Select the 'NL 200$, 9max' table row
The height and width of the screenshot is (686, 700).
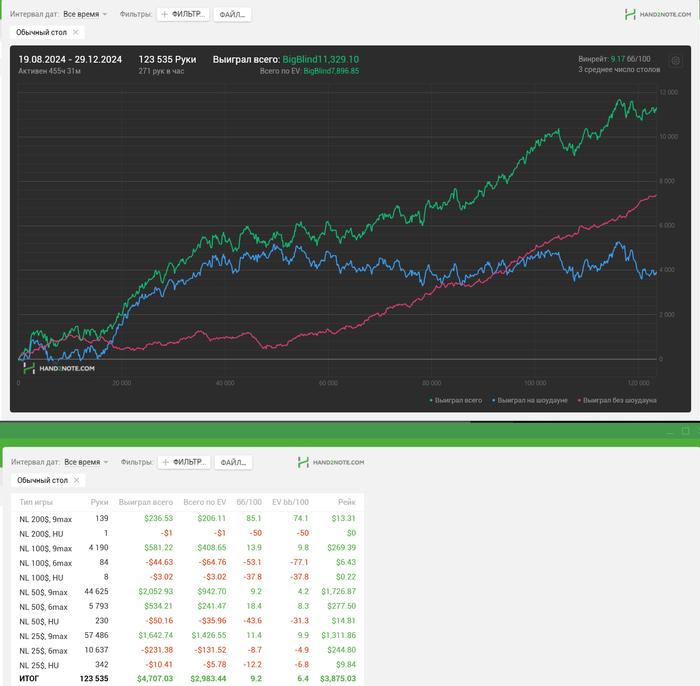188,519
